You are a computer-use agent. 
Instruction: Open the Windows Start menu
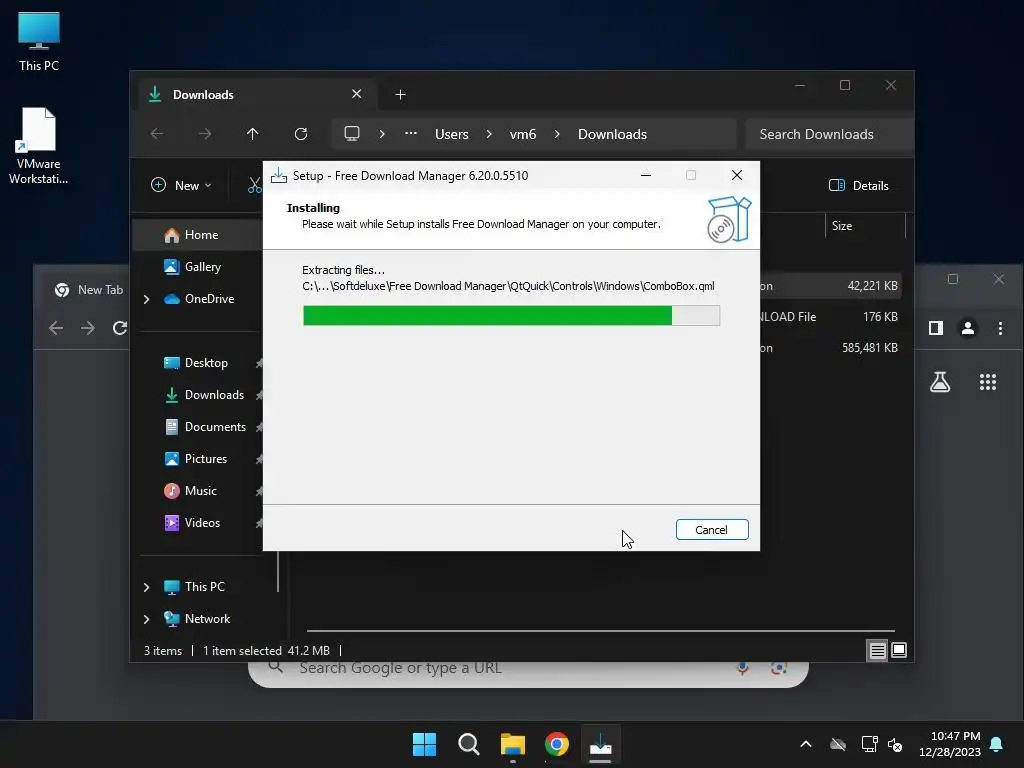424,744
